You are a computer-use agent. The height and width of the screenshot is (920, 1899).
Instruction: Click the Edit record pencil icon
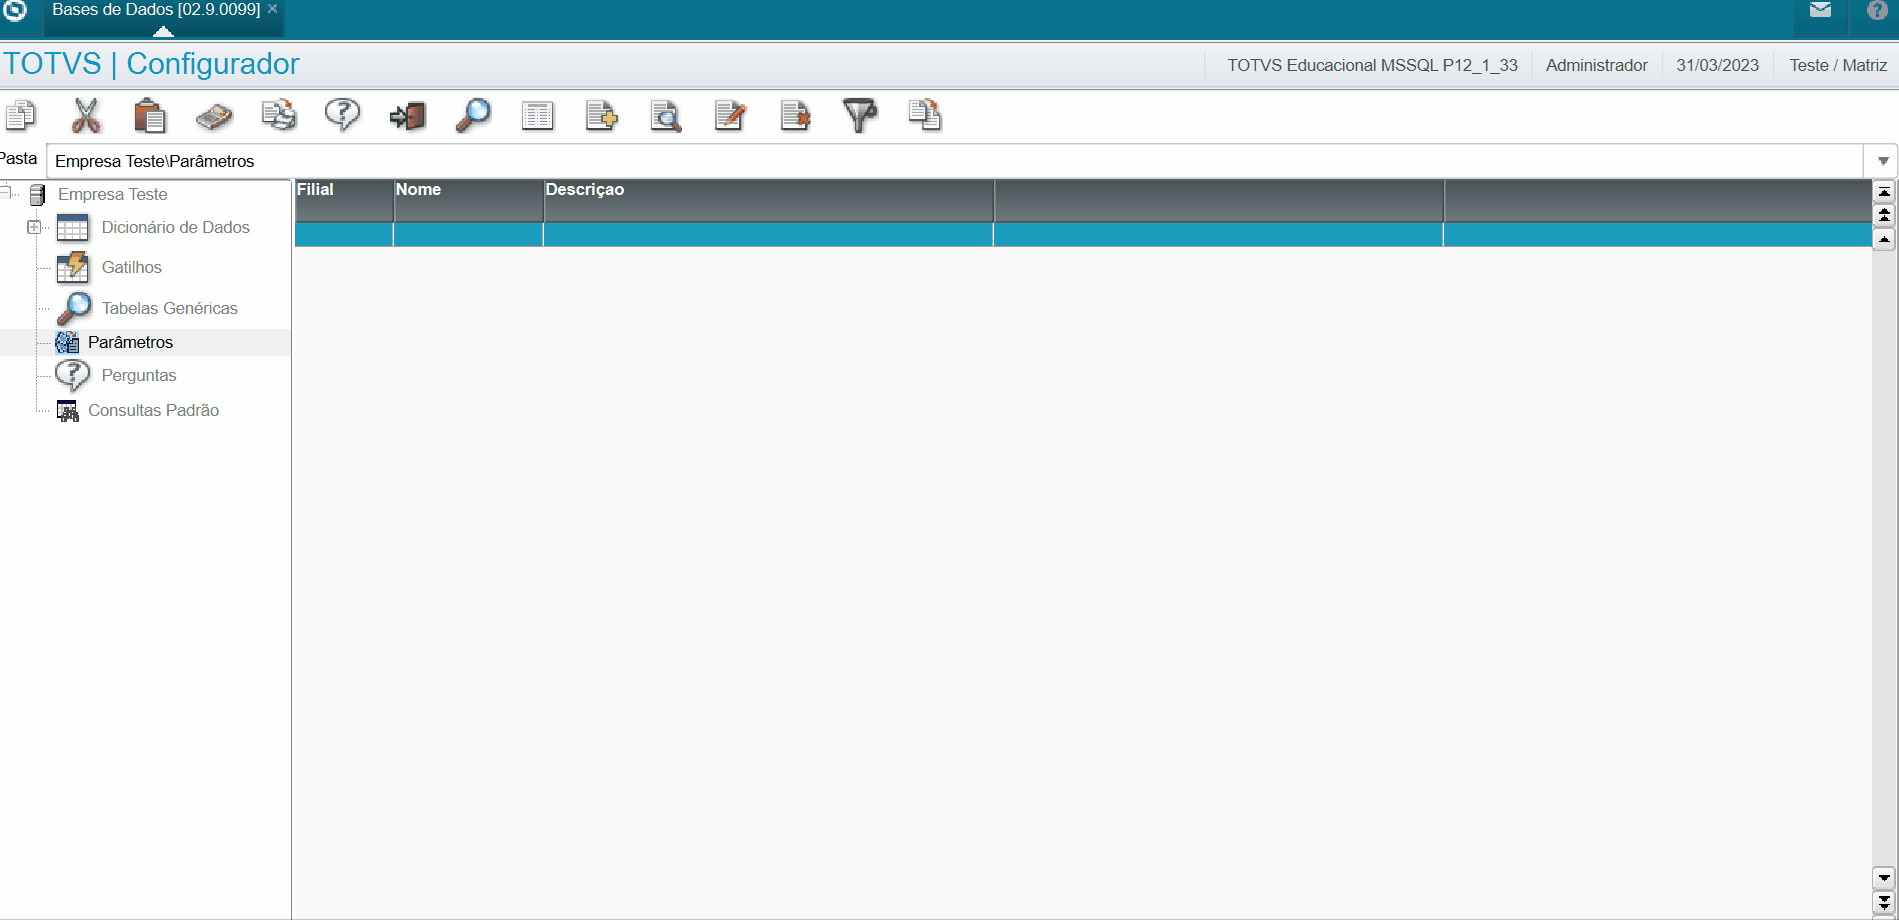coord(731,116)
